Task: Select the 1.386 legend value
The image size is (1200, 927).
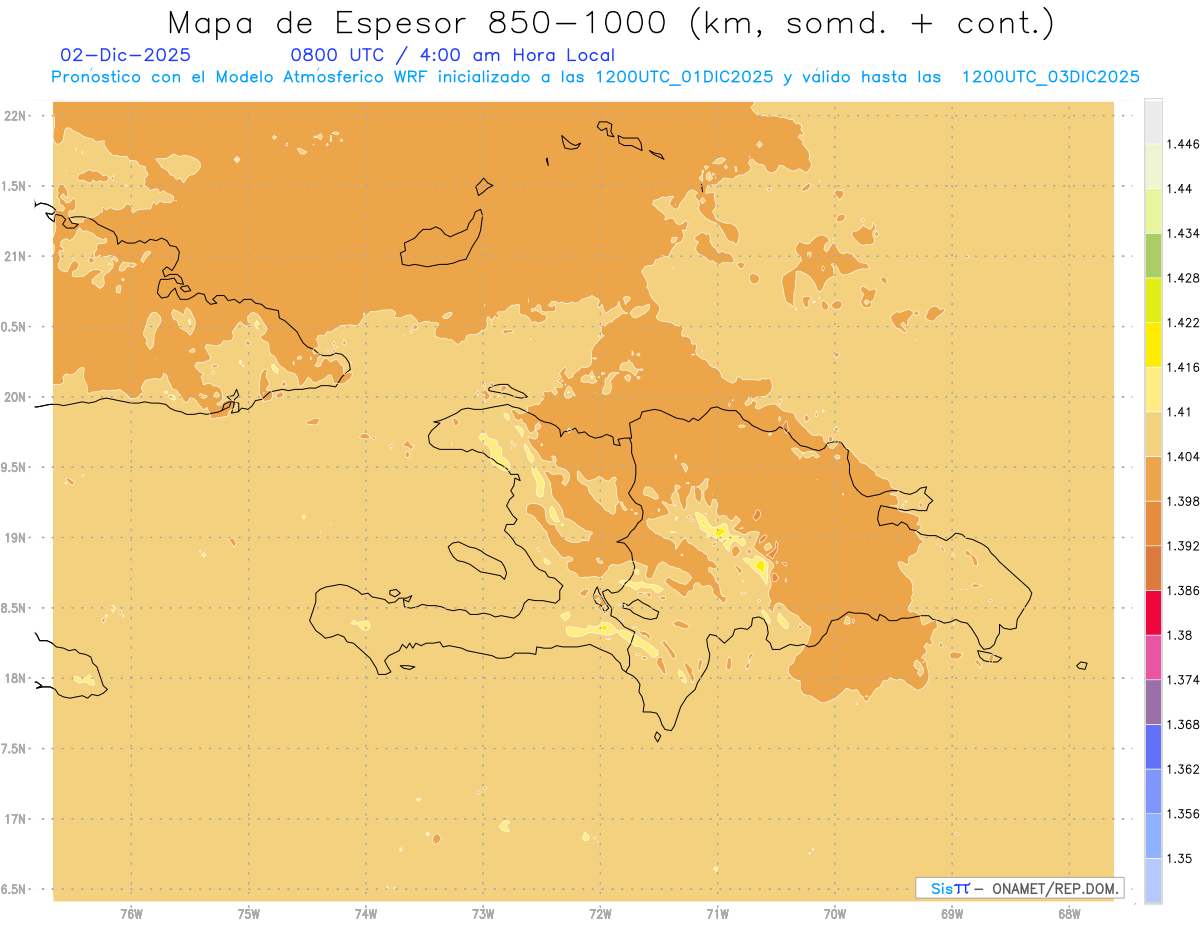Action: click(x=1183, y=590)
